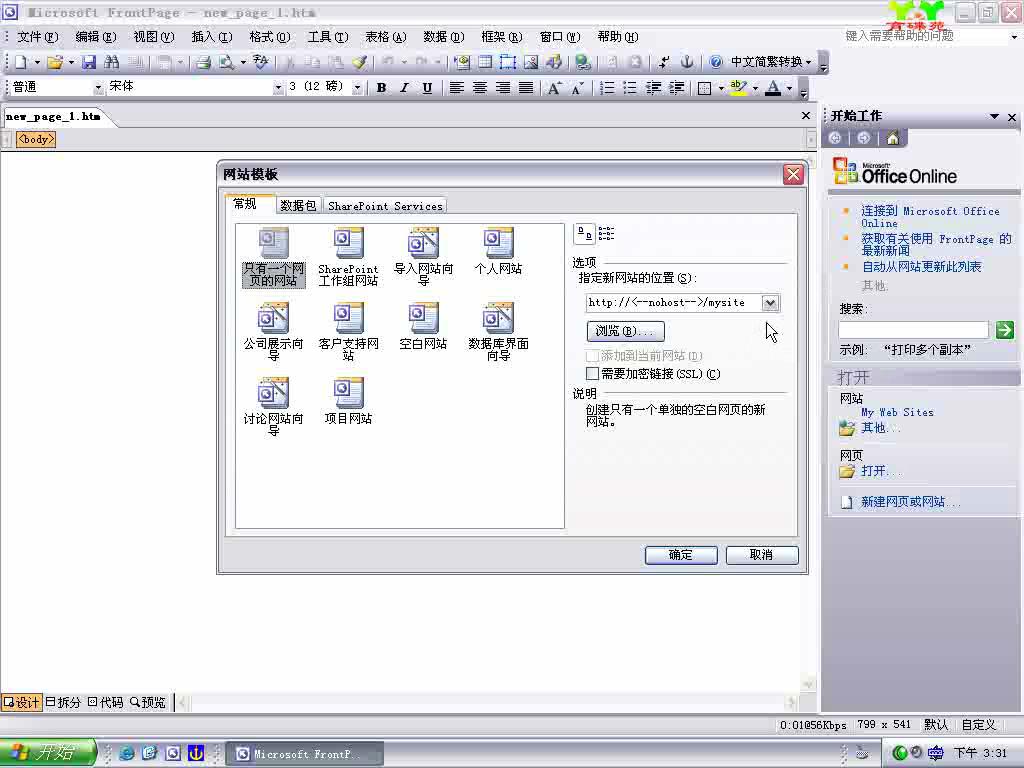Click the highlight color swatch button
The image size is (1024, 768).
click(x=739, y=88)
